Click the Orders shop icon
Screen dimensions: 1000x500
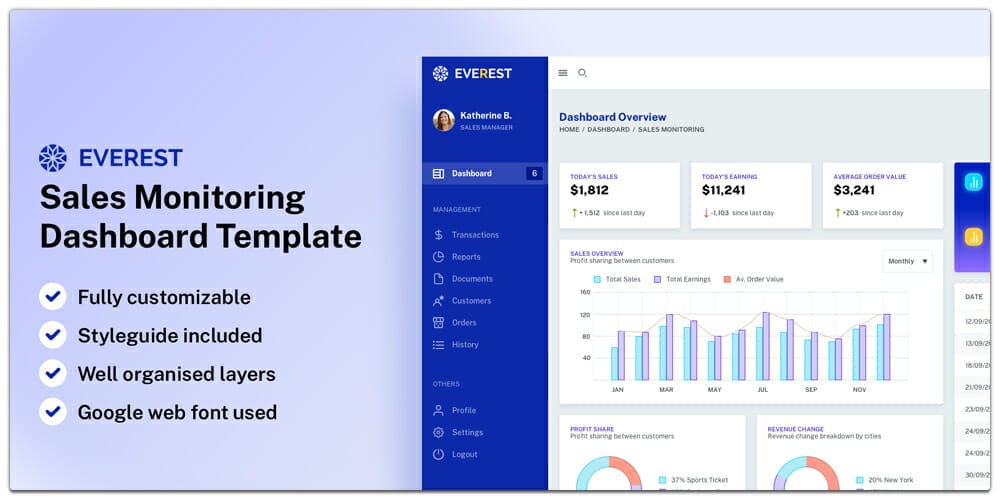click(x=438, y=323)
